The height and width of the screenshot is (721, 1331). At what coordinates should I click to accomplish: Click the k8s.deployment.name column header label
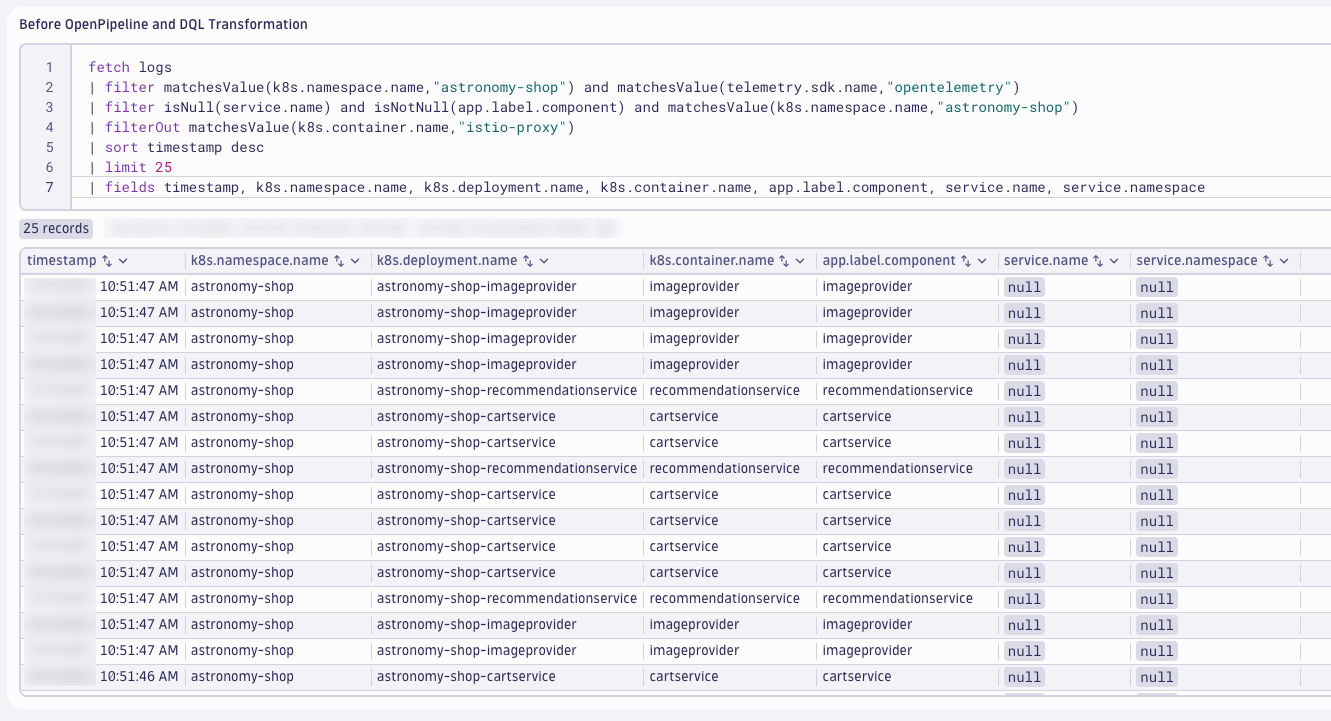447,261
